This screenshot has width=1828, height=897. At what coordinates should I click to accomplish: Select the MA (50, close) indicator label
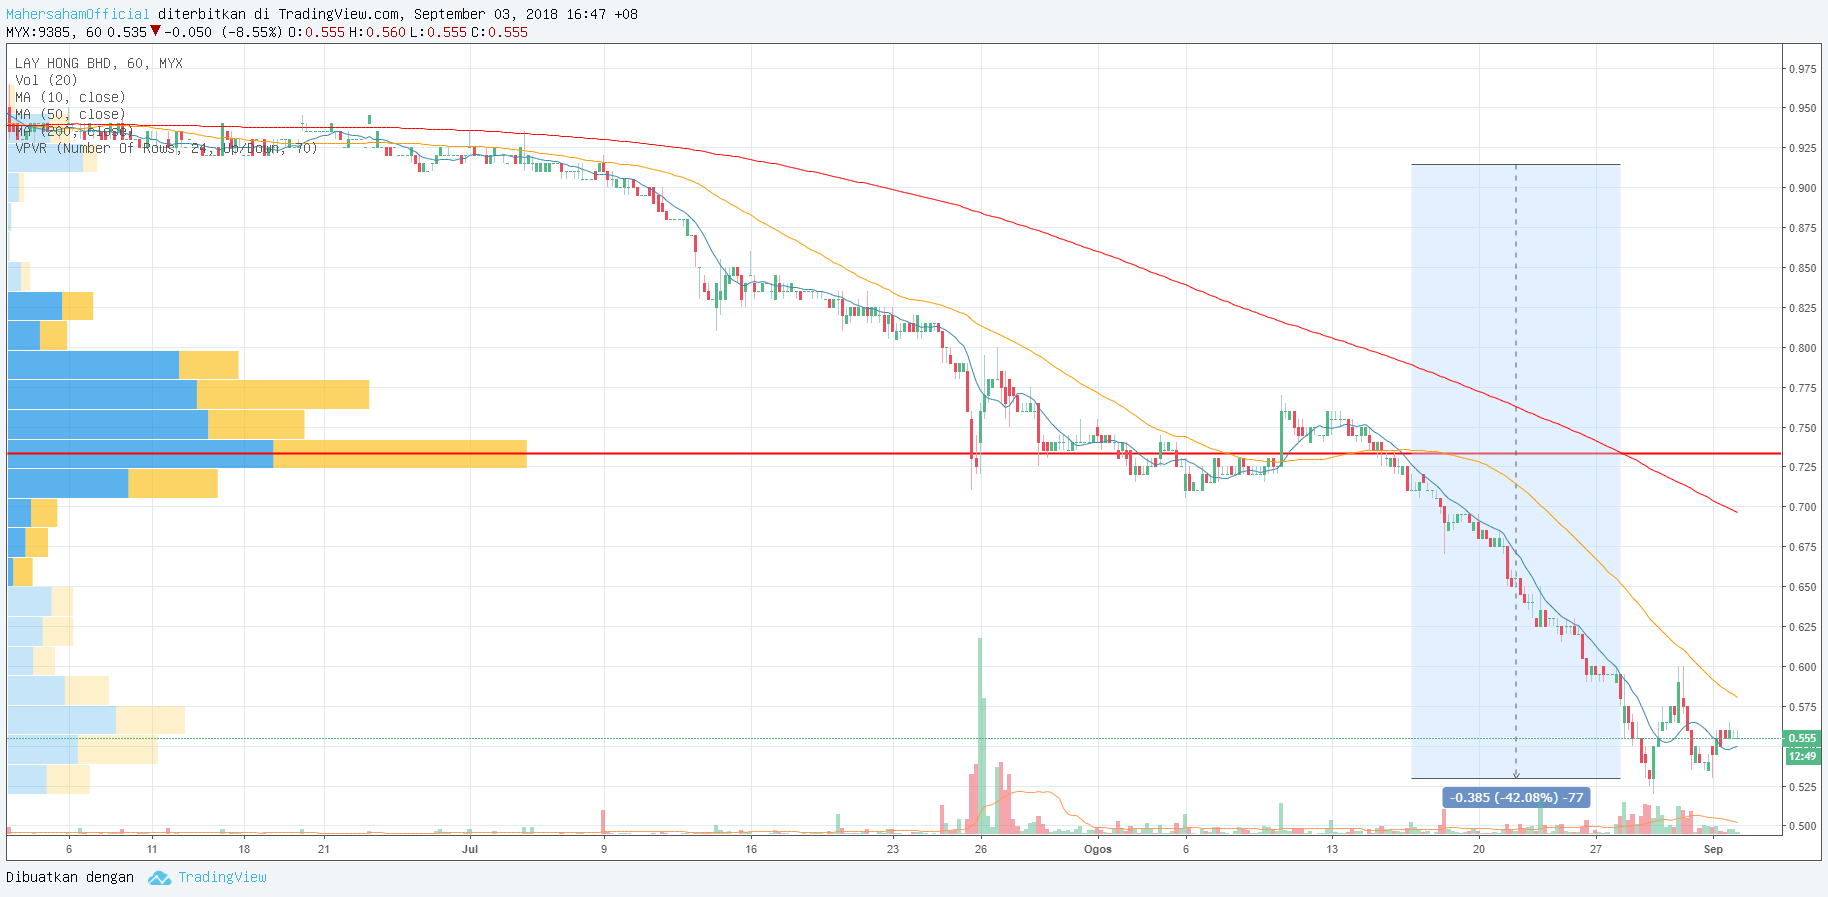[x=70, y=114]
